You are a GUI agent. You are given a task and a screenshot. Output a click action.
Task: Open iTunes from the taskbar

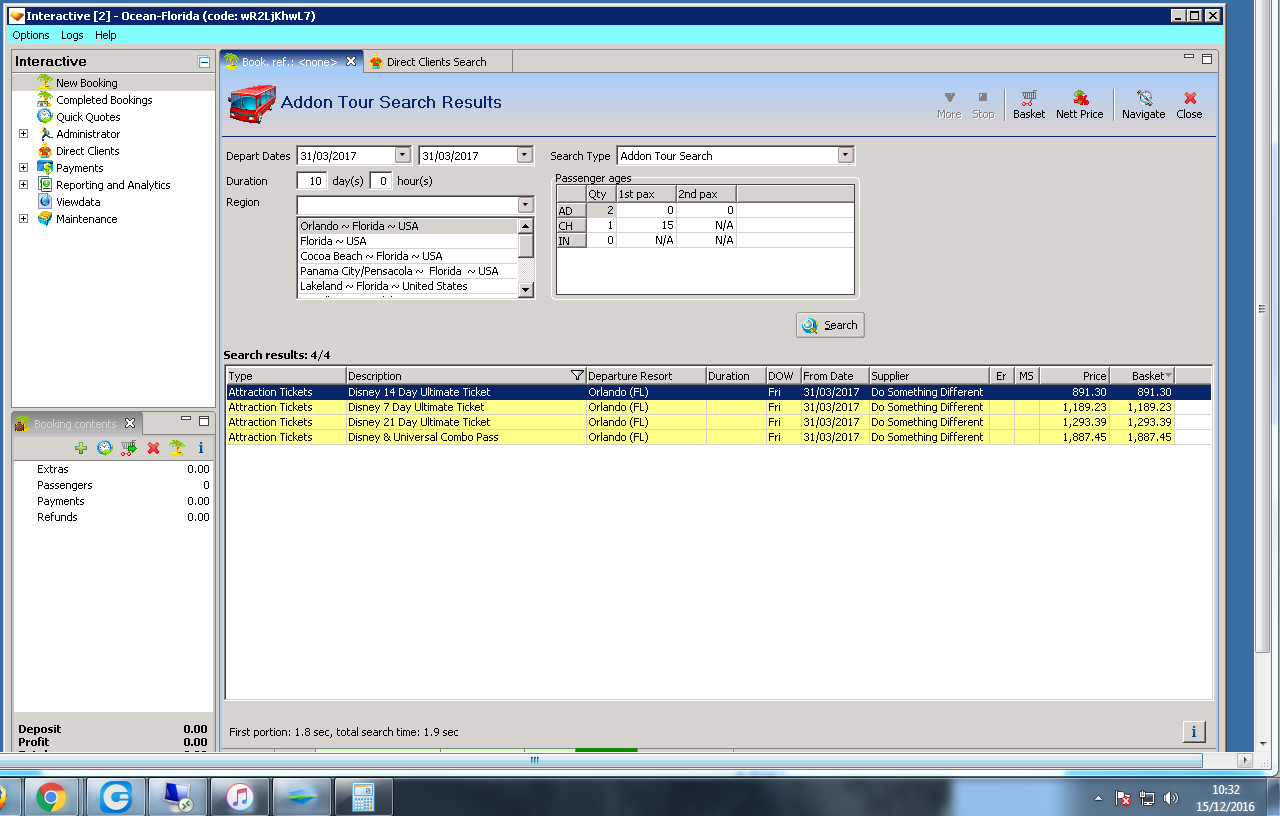(239, 797)
